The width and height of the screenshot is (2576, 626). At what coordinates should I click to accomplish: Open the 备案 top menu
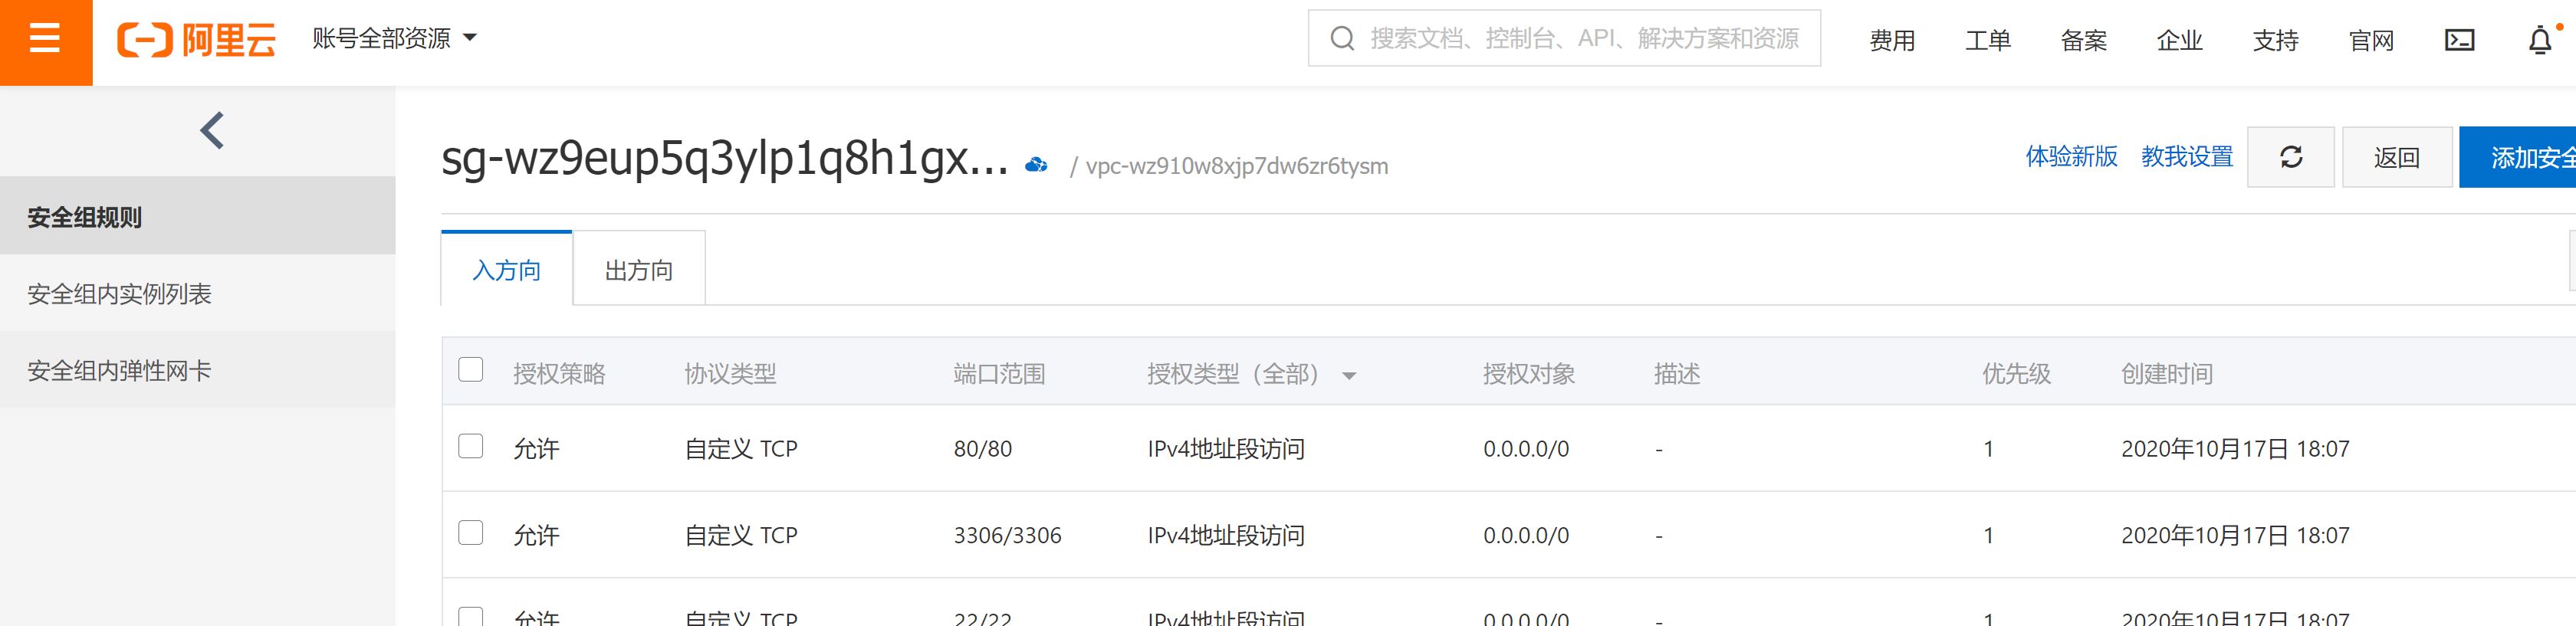coord(2084,40)
